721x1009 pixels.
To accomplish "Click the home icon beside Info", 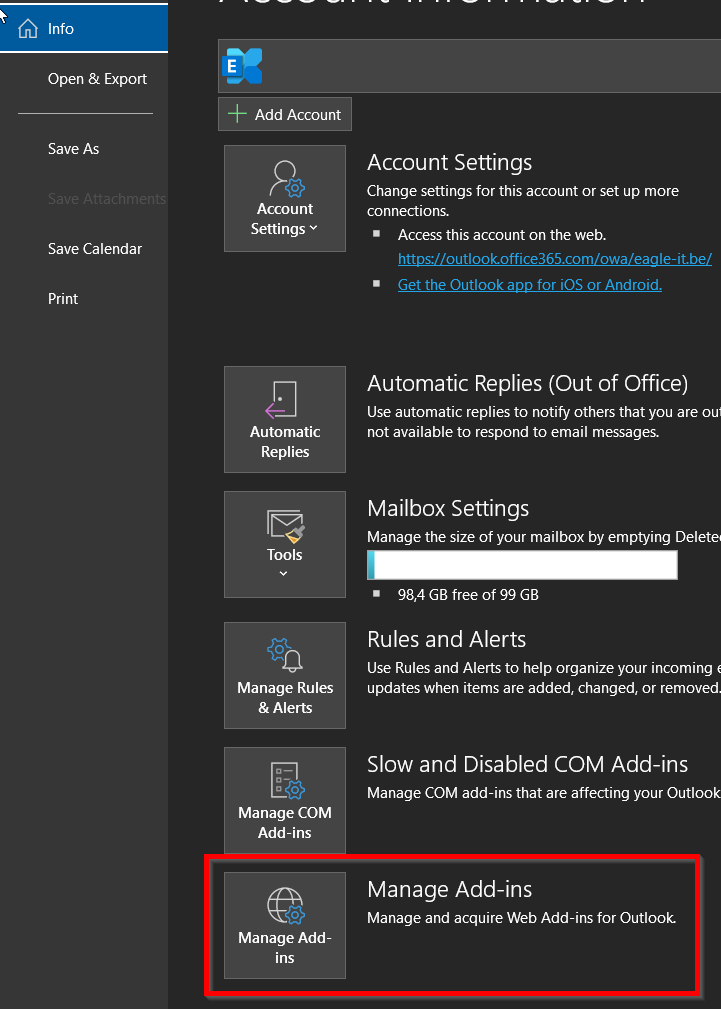I will (x=28, y=28).
